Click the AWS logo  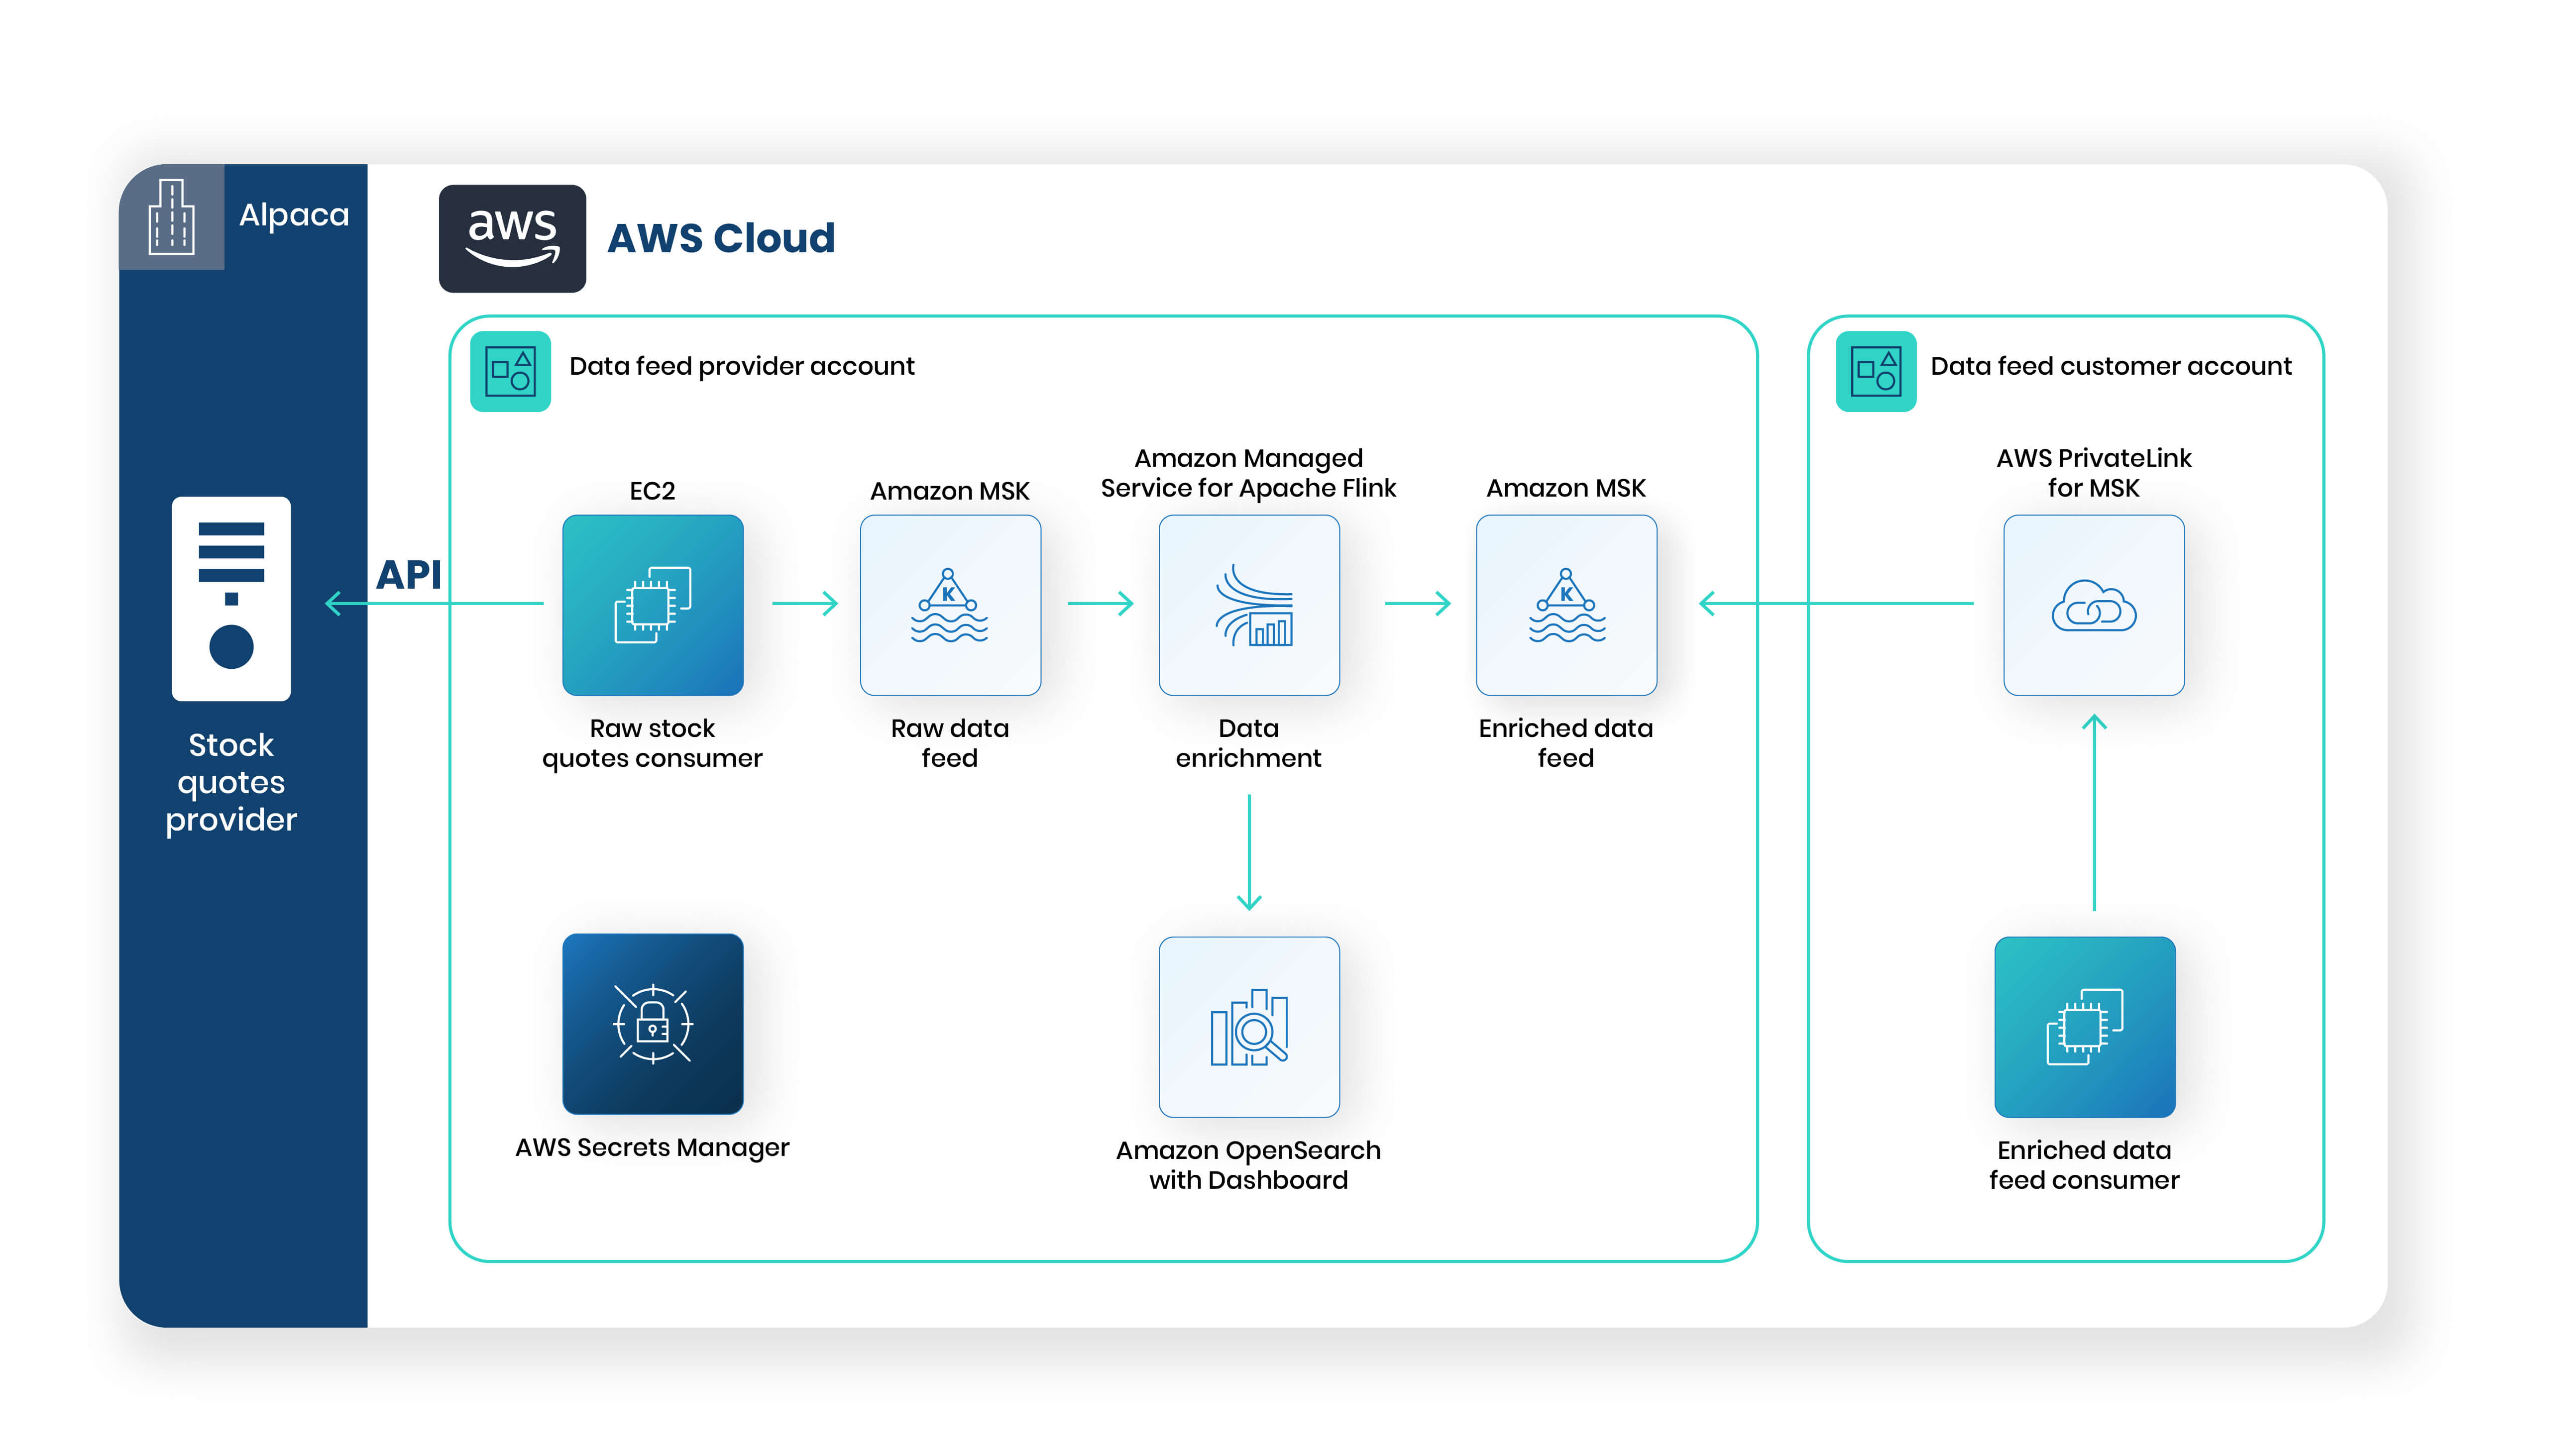pyautogui.click(x=512, y=238)
